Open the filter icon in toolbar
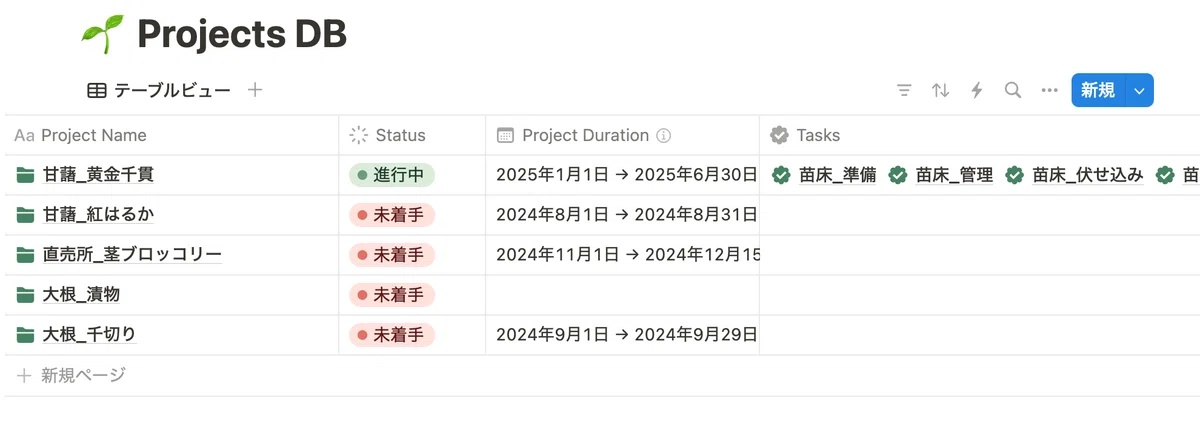This screenshot has width=1200, height=430. 904,90
